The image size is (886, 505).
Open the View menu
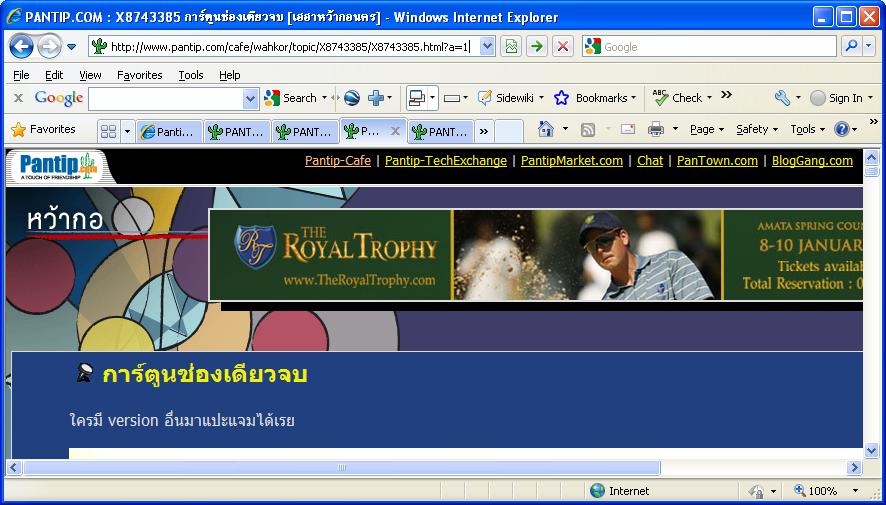90,75
